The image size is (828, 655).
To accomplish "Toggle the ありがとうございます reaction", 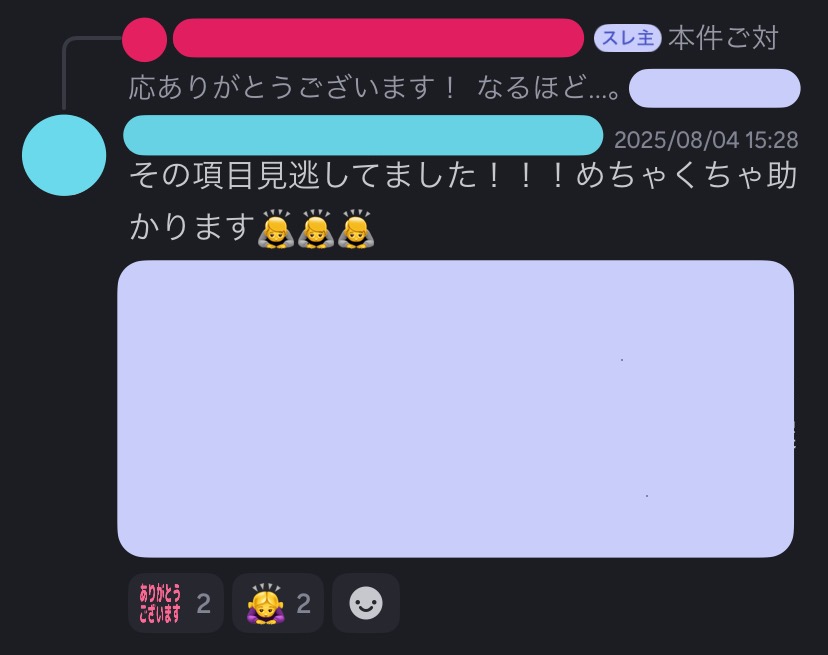I will 175,603.
